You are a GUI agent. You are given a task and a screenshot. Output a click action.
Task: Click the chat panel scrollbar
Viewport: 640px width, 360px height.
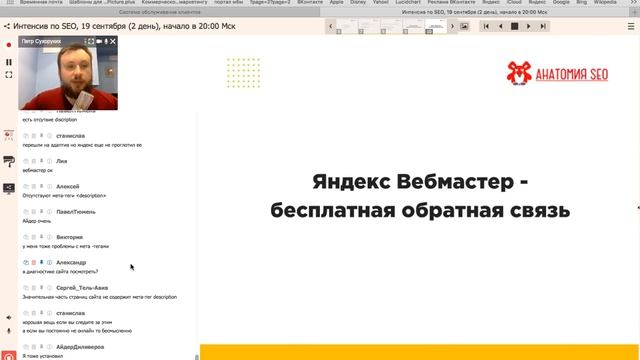[196, 357]
